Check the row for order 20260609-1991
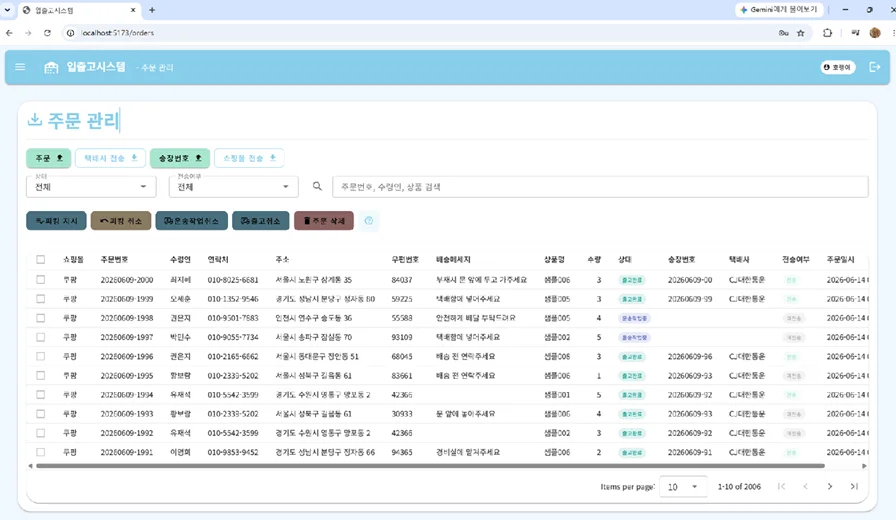 (x=41, y=452)
